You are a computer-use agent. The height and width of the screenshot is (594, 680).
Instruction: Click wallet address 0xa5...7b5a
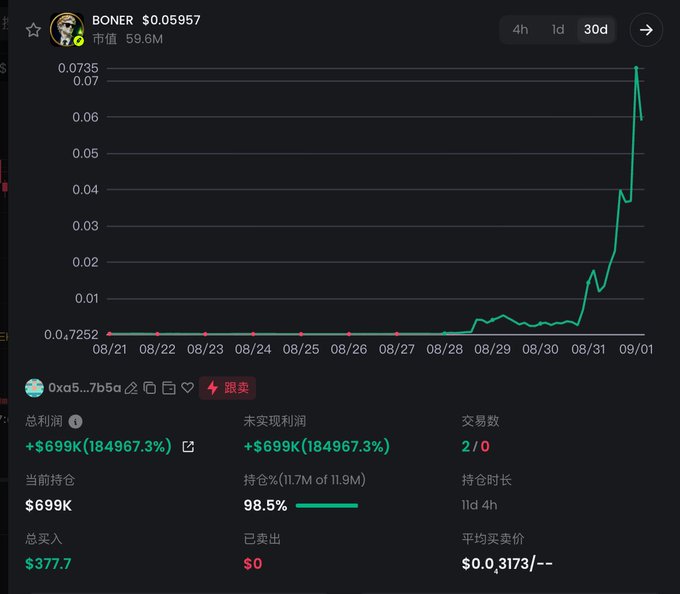[85, 388]
